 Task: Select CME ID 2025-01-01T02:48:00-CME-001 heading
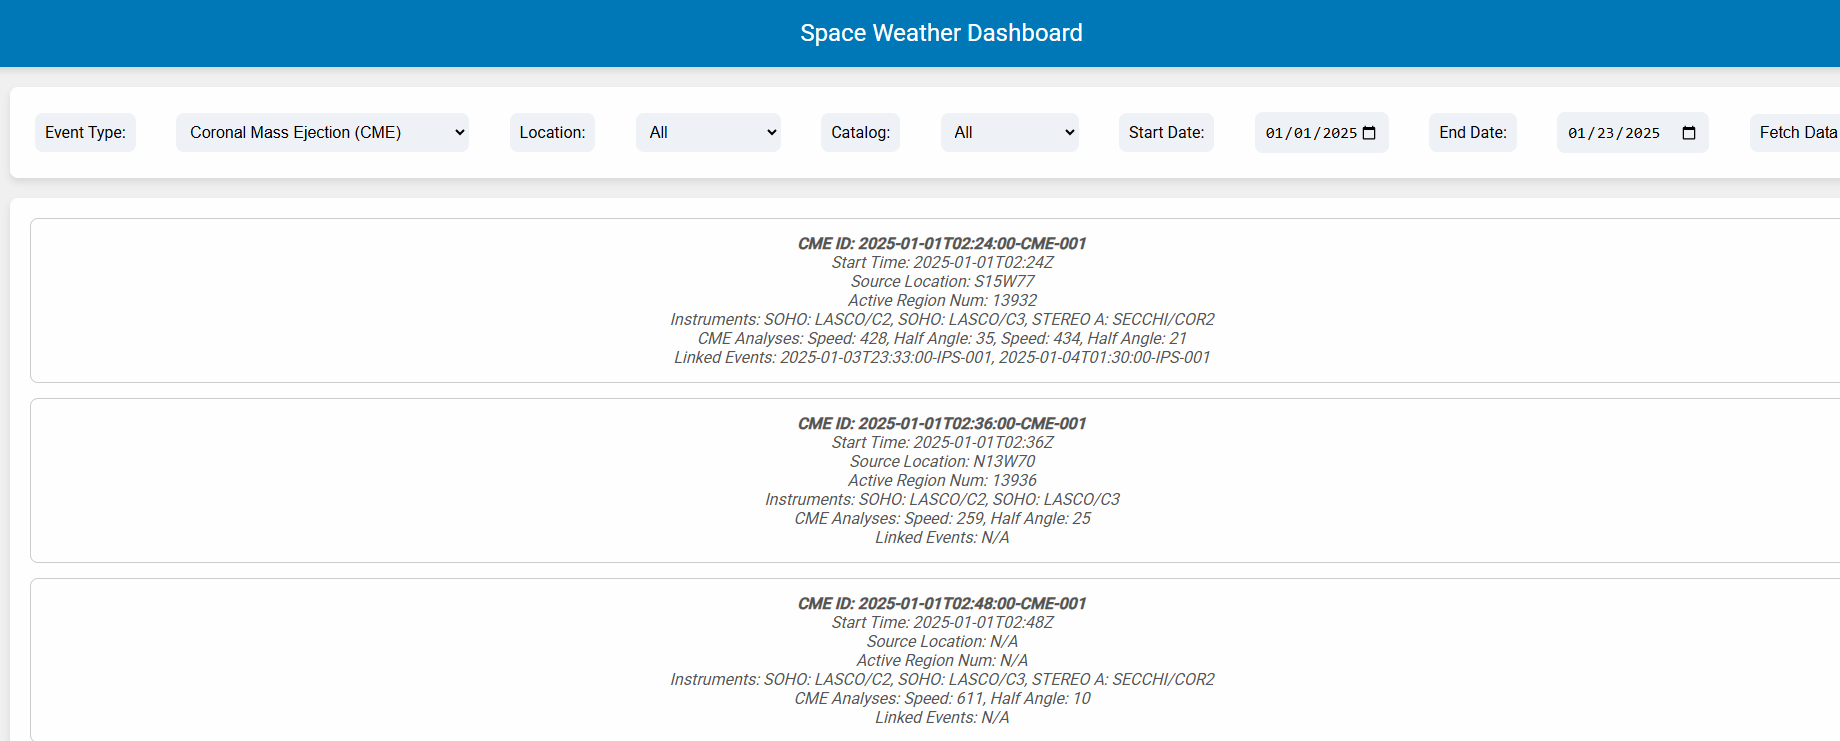pyautogui.click(x=942, y=603)
